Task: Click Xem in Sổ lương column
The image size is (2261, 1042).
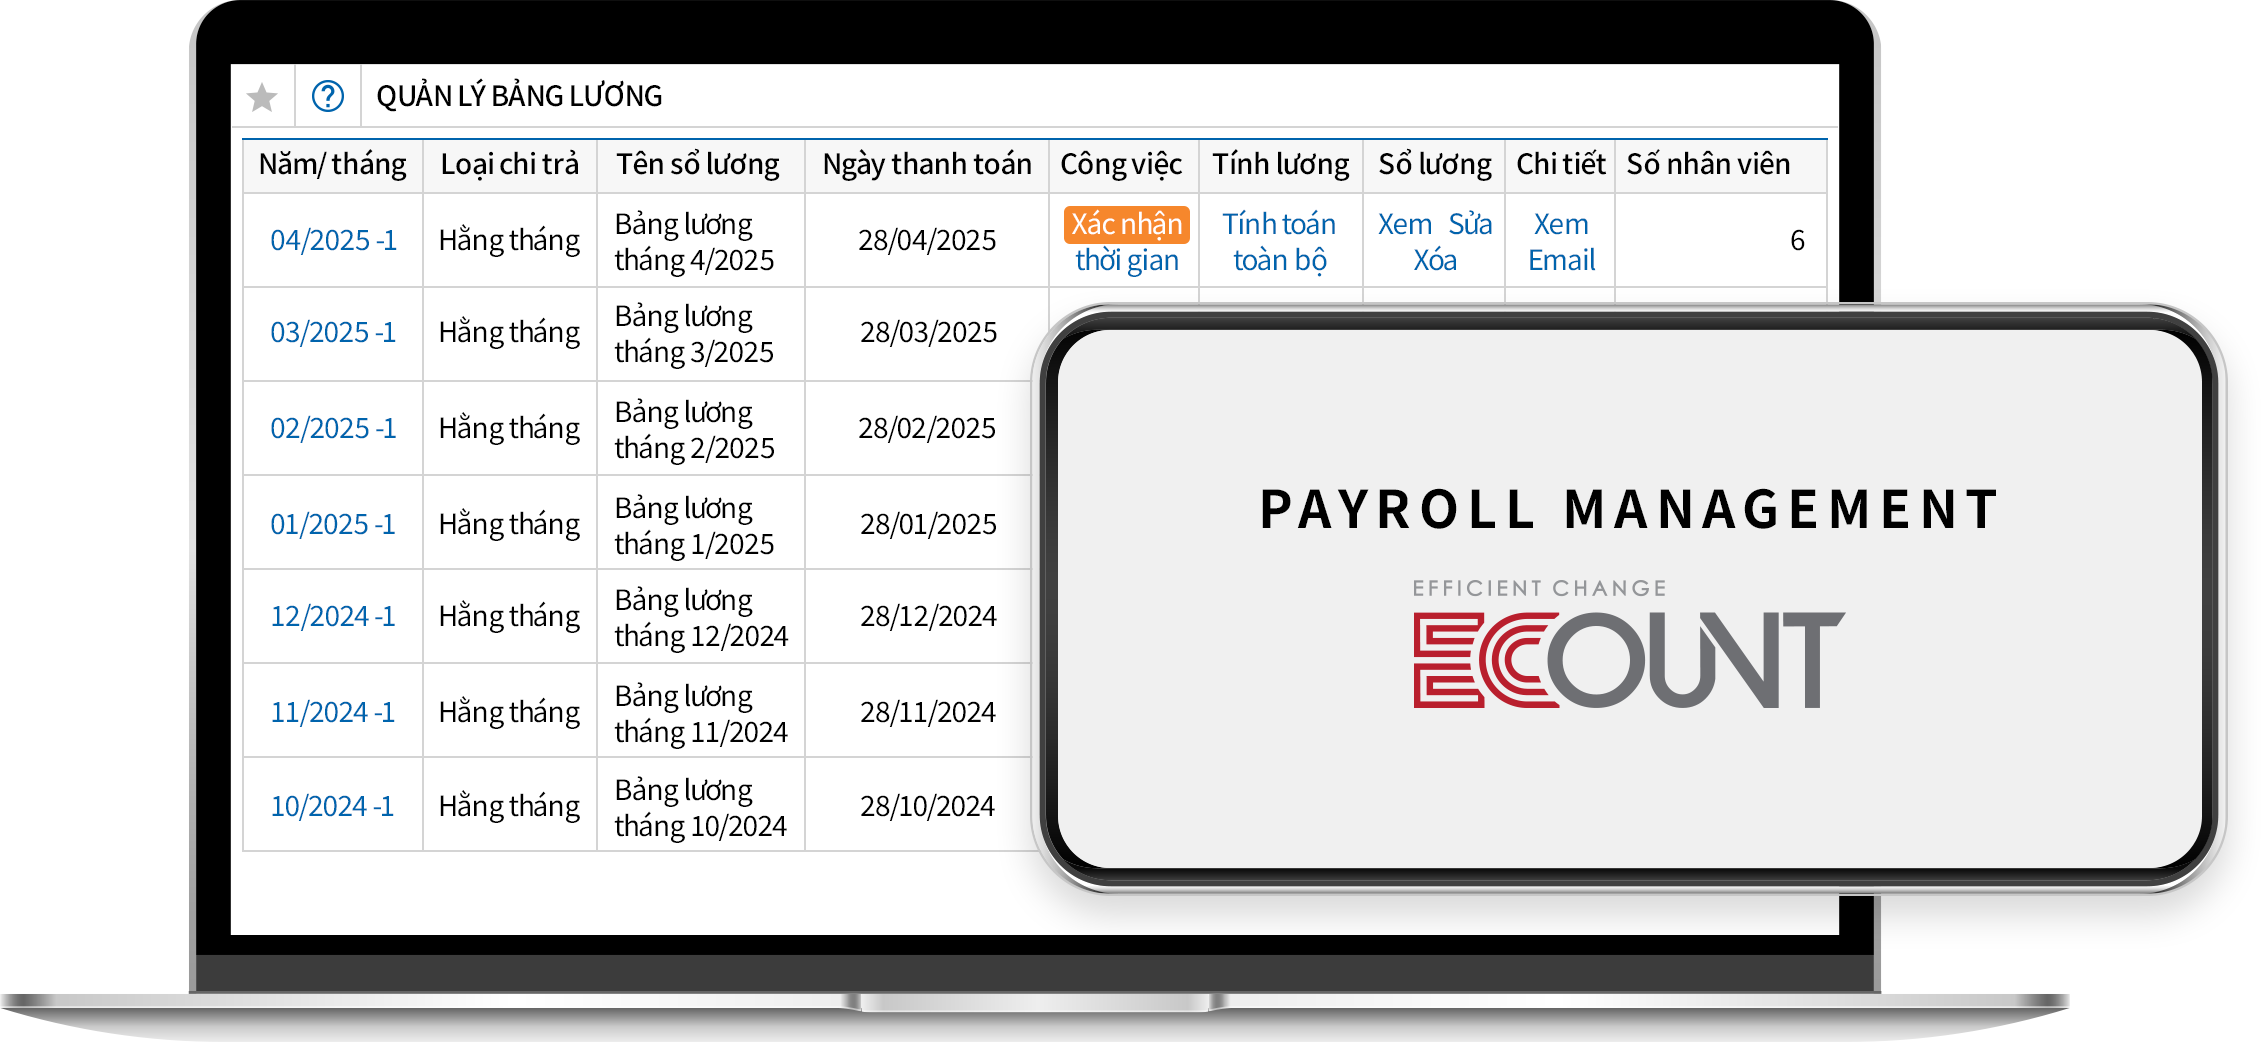Action: pyautogui.click(x=1404, y=224)
